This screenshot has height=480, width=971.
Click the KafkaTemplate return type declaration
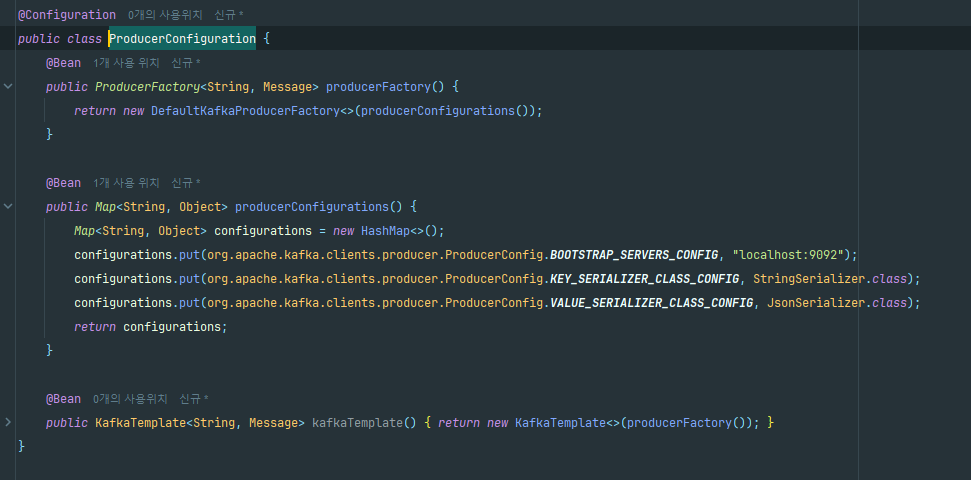coord(141,422)
